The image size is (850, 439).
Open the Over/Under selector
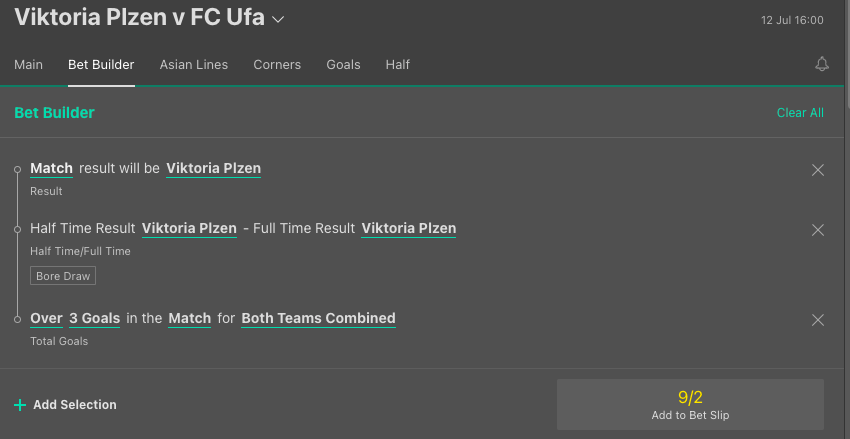tap(46, 318)
